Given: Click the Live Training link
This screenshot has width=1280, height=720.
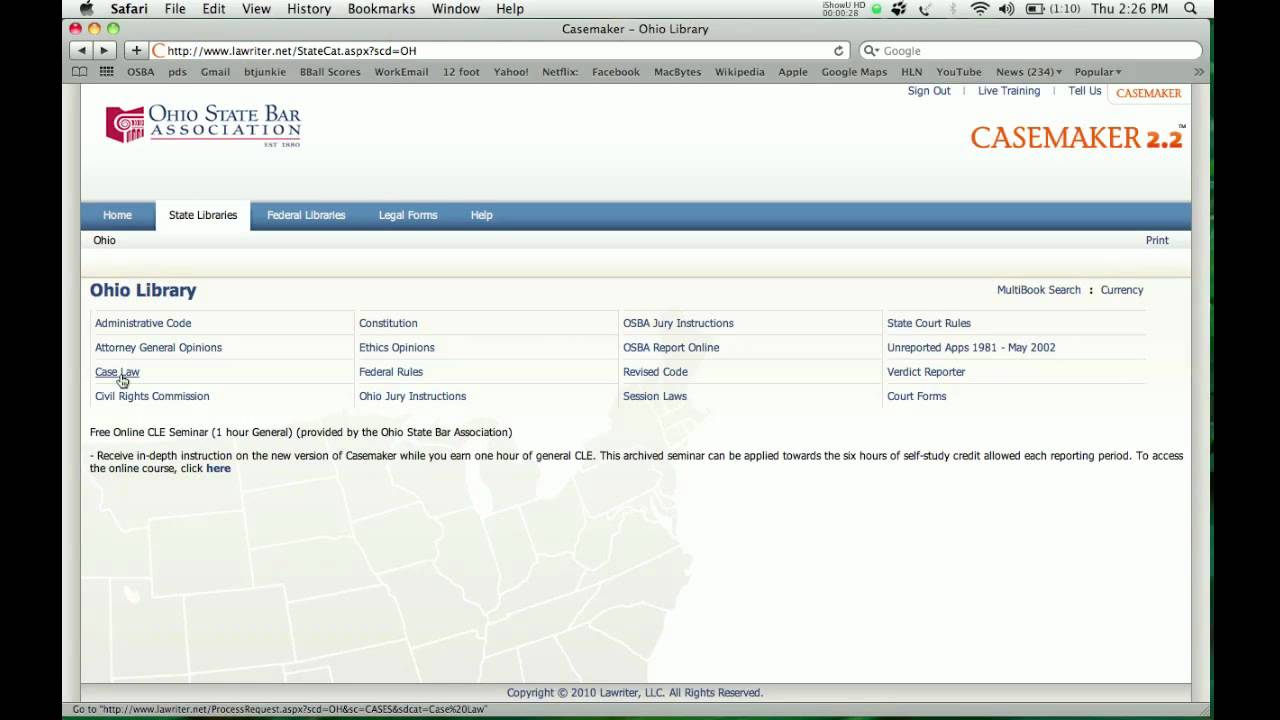Looking at the screenshot, I should tap(1009, 91).
